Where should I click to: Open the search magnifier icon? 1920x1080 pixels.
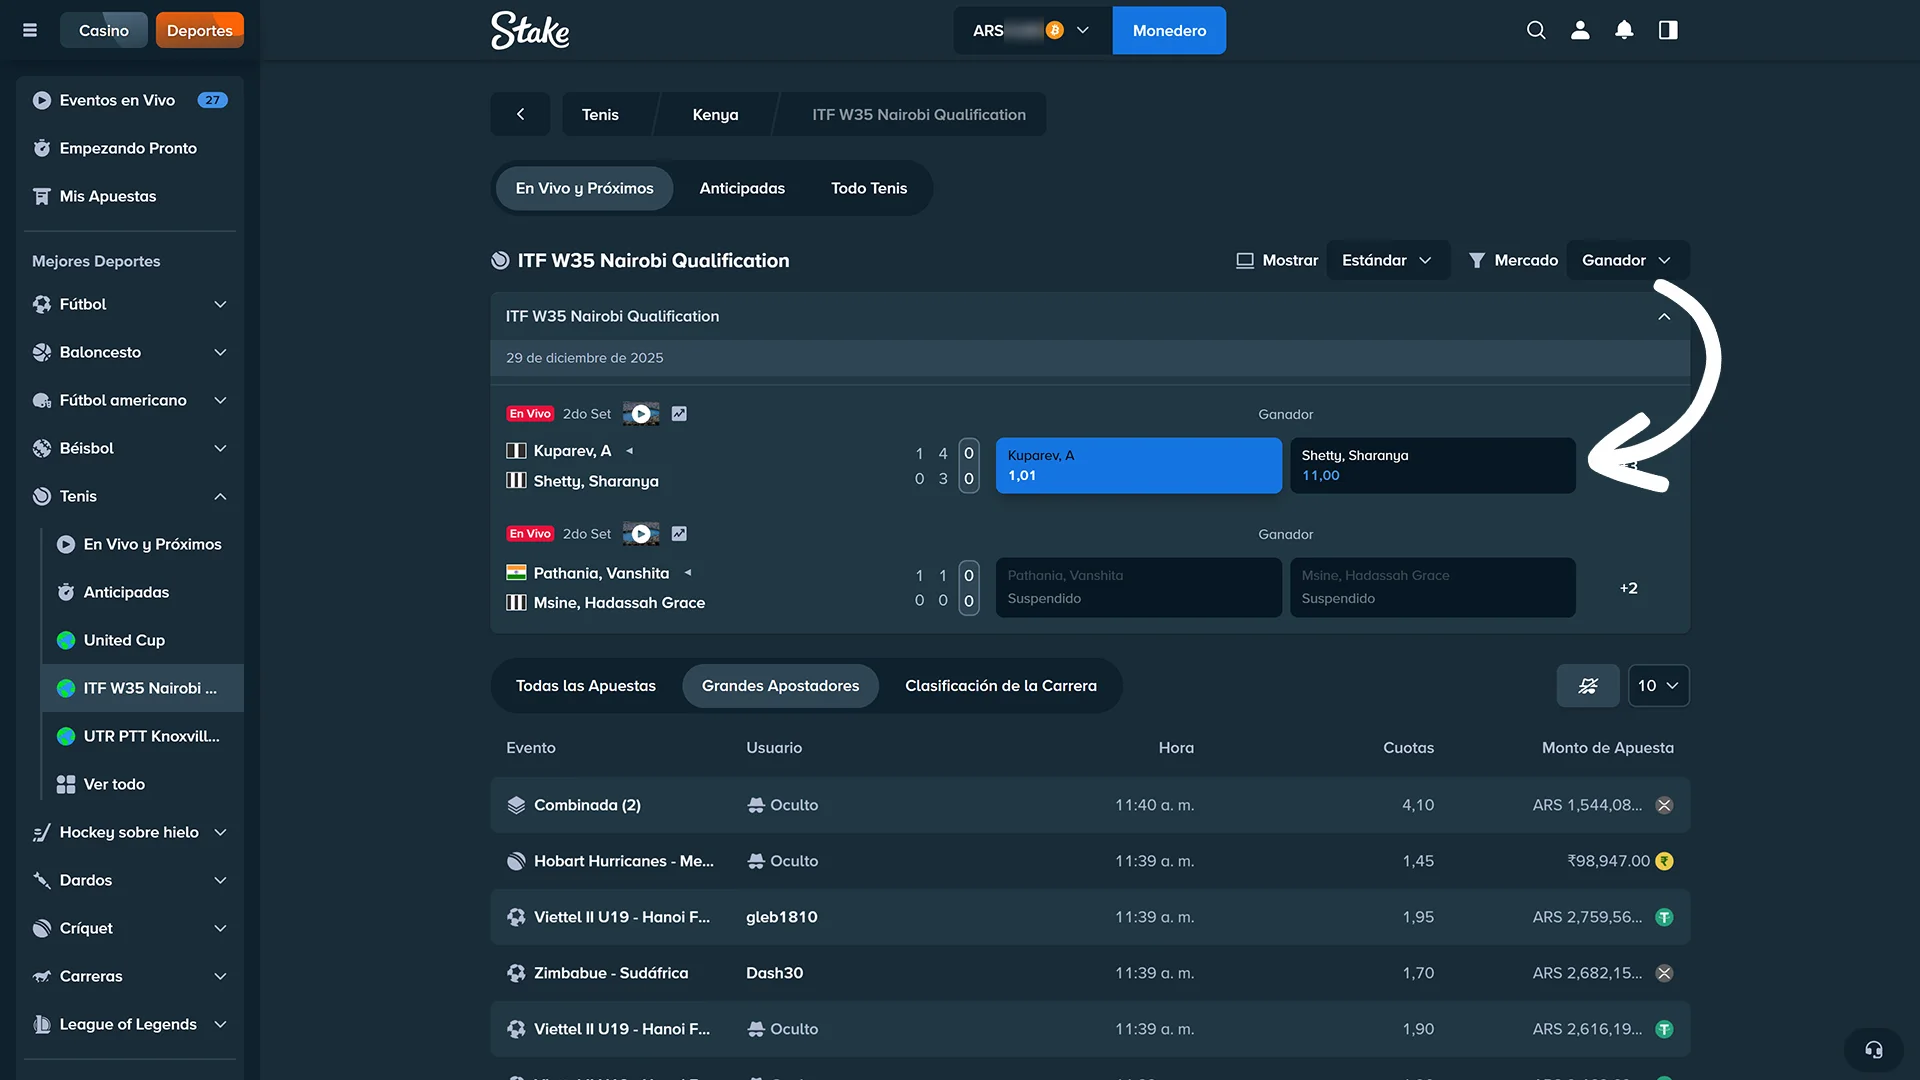[1536, 30]
